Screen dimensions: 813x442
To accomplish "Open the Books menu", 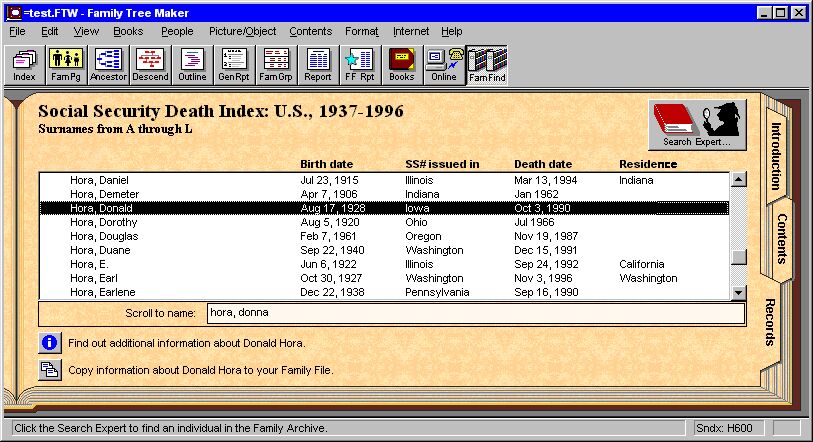I will (128, 31).
